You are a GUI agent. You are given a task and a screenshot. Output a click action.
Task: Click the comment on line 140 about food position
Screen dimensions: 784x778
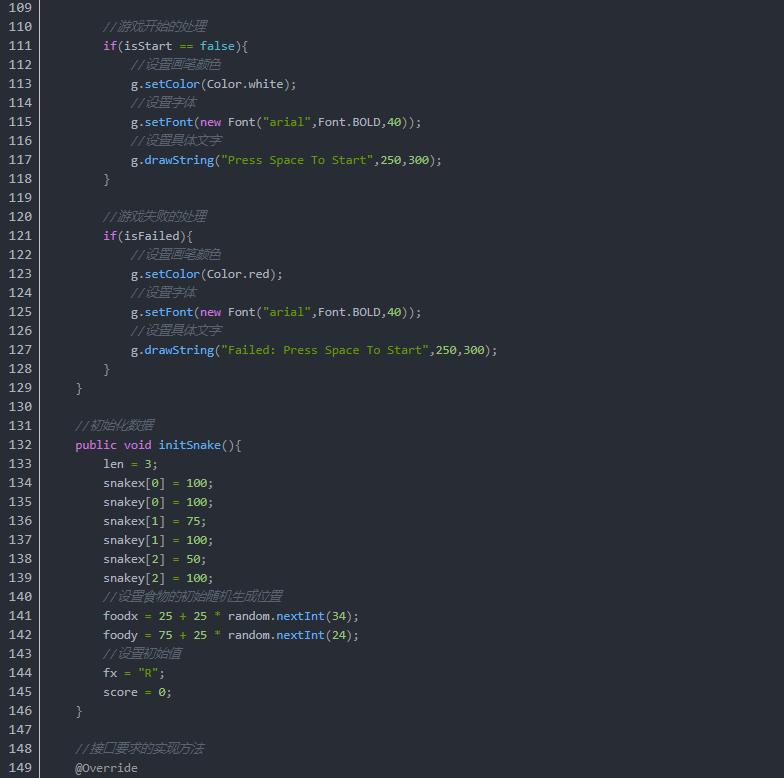click(x=192, y=596)
